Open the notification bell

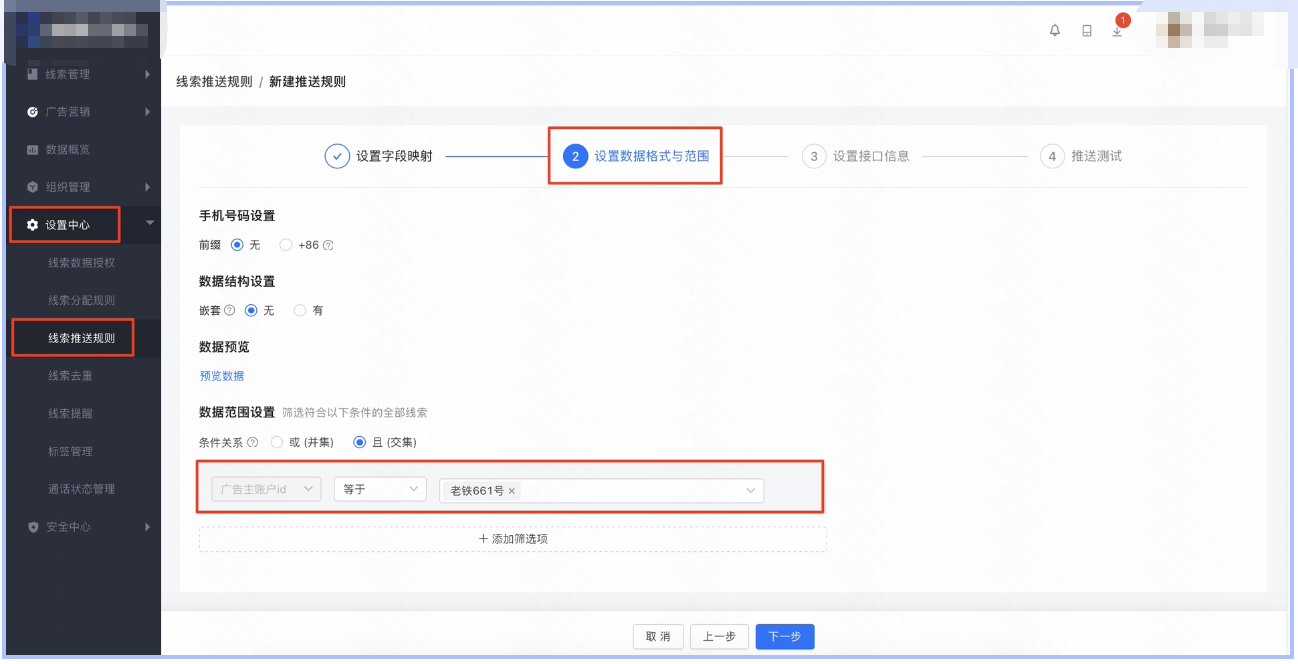(x=1055, y=31)
